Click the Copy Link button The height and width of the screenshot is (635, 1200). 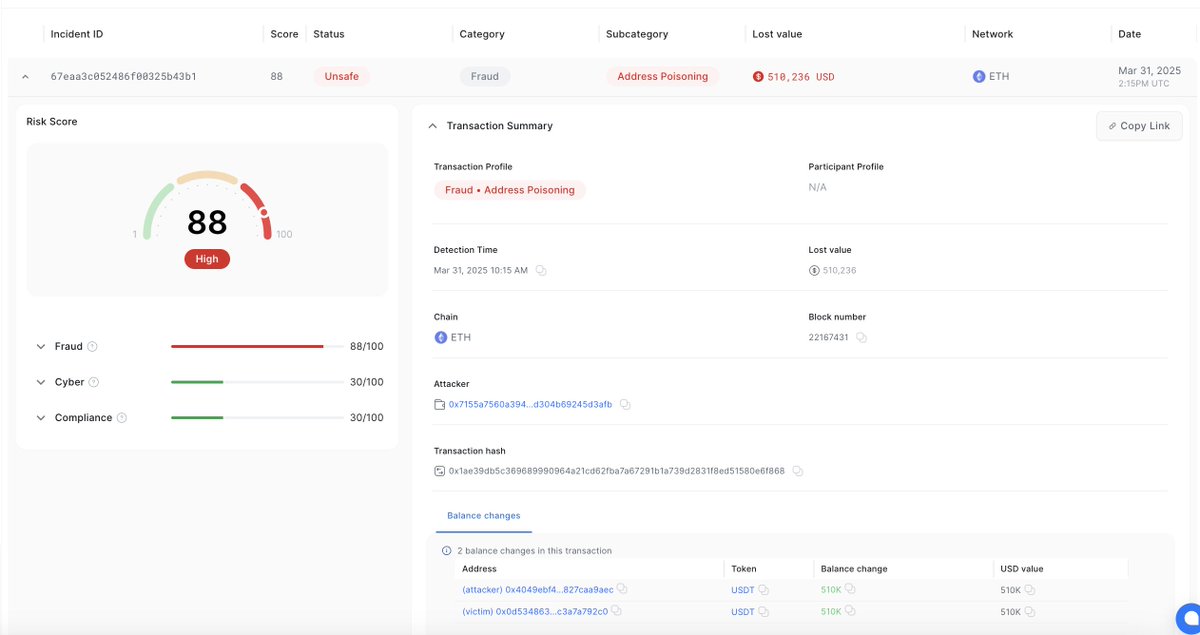click(1139, 126)
